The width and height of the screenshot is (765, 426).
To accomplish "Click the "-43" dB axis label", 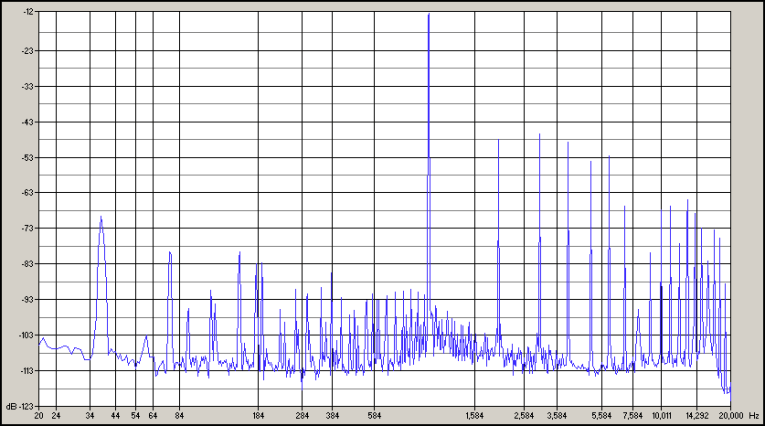I will click(28, 122).
